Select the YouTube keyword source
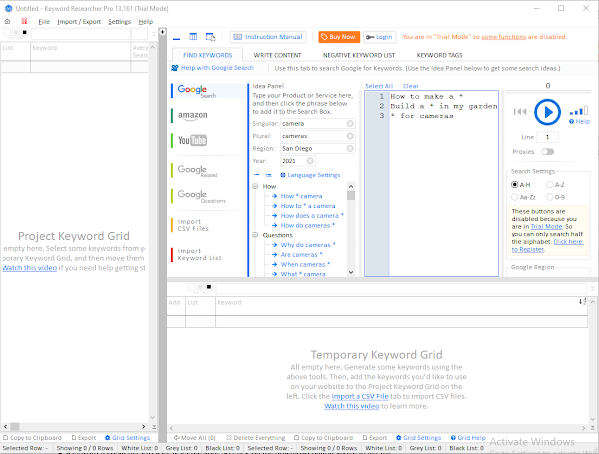Image resolution: width=599 pixels, height=454 pixels. click(x=192, y=140)
